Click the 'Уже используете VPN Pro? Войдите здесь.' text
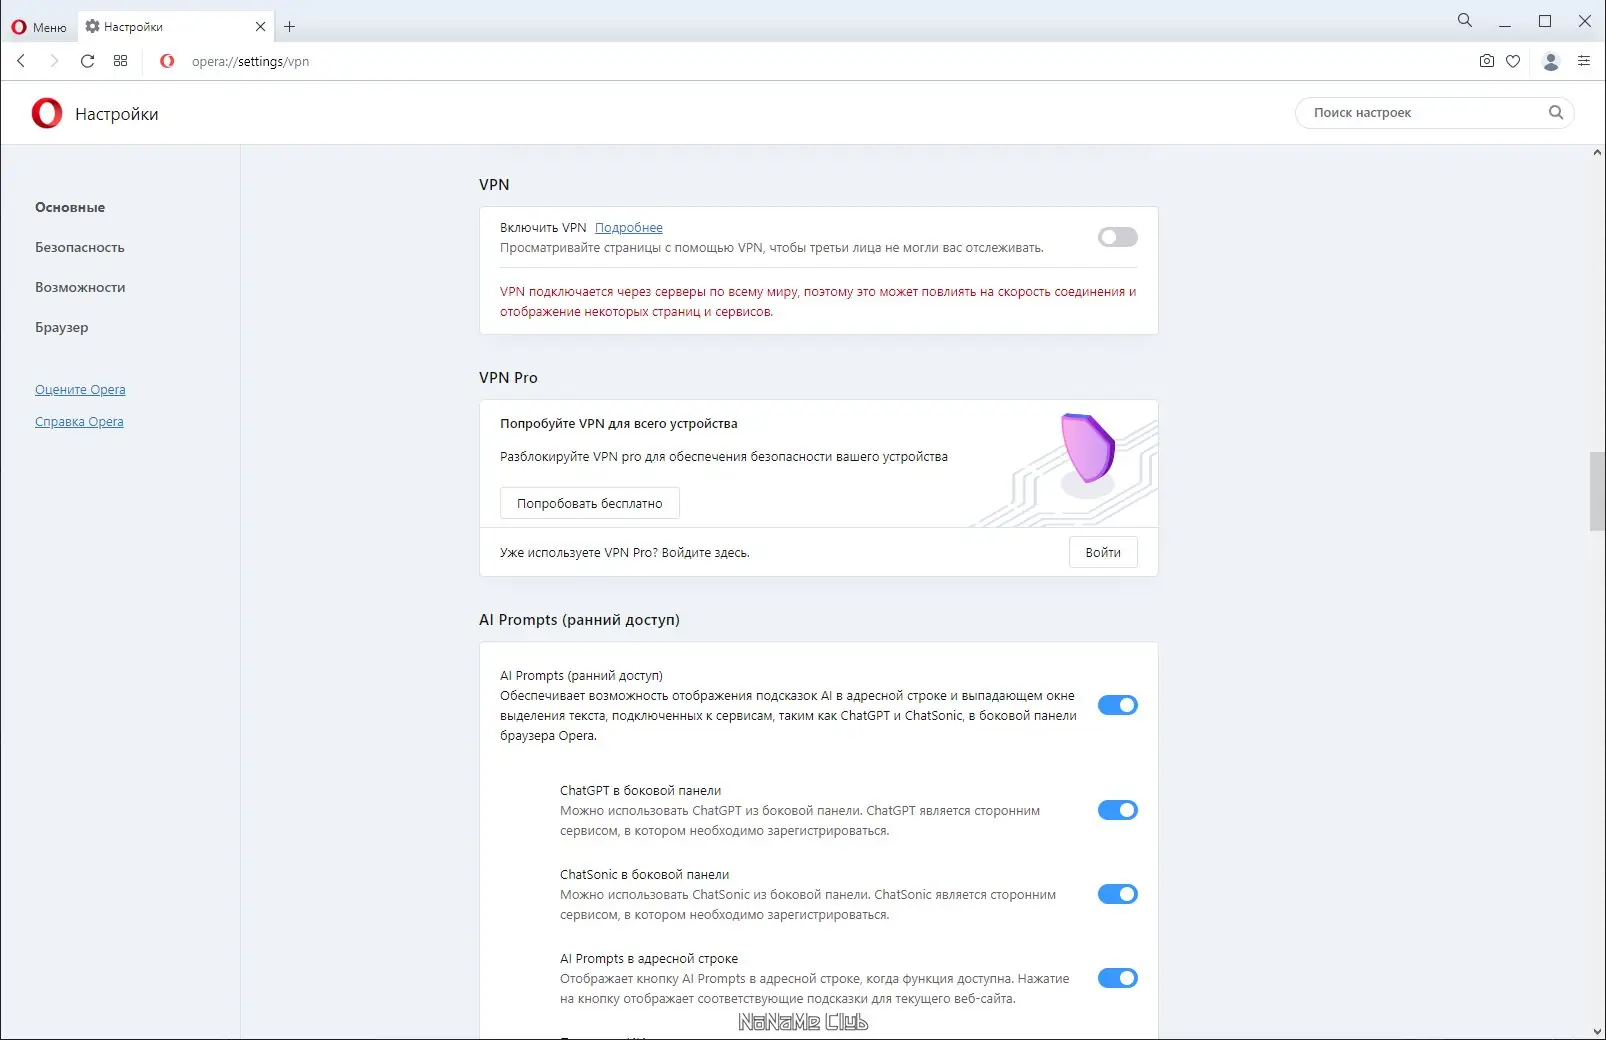Screen dimensions: 1606x1040 pos(625,552)
